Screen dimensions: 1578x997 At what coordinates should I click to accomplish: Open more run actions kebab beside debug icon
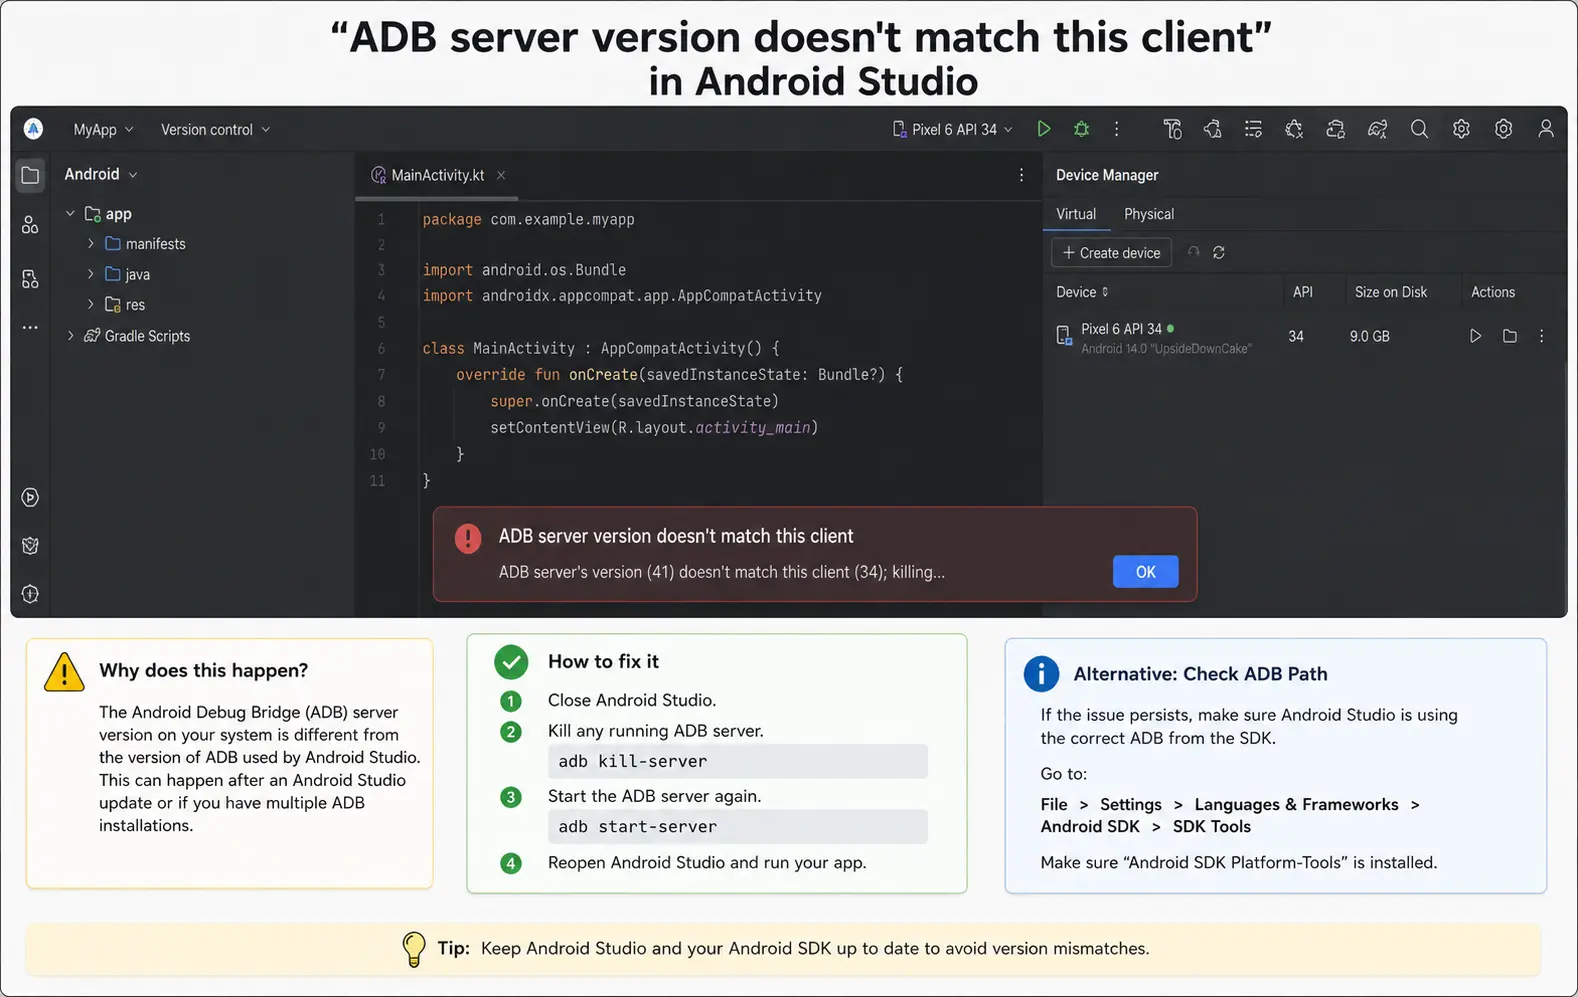point(1117,129)
